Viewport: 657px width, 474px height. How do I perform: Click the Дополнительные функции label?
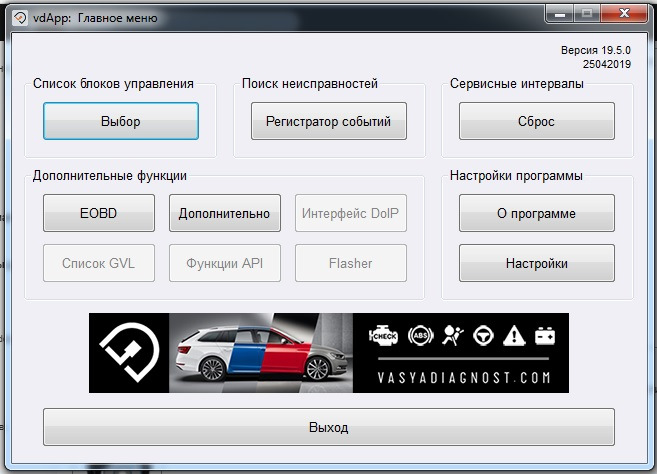tap(110, 175)
